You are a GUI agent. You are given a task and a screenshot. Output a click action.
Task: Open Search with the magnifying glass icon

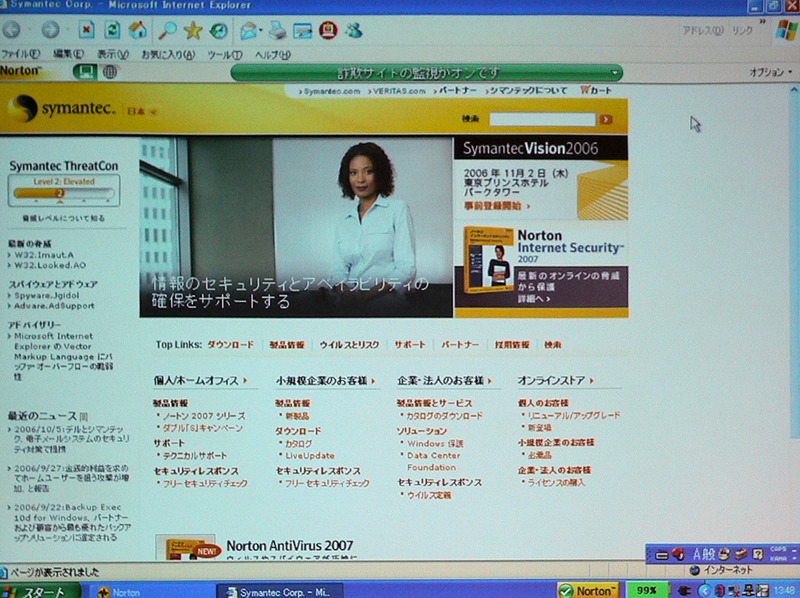coord(167,31)
